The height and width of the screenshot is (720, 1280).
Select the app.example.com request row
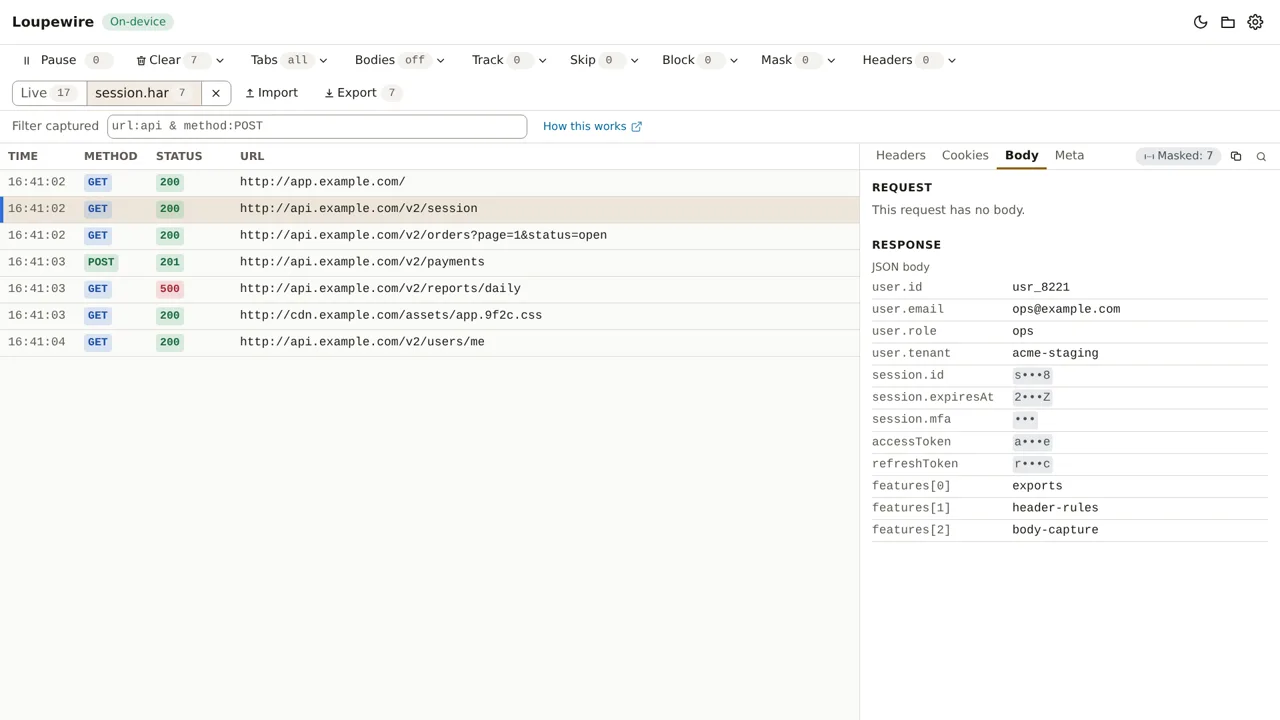pos(429,182)
